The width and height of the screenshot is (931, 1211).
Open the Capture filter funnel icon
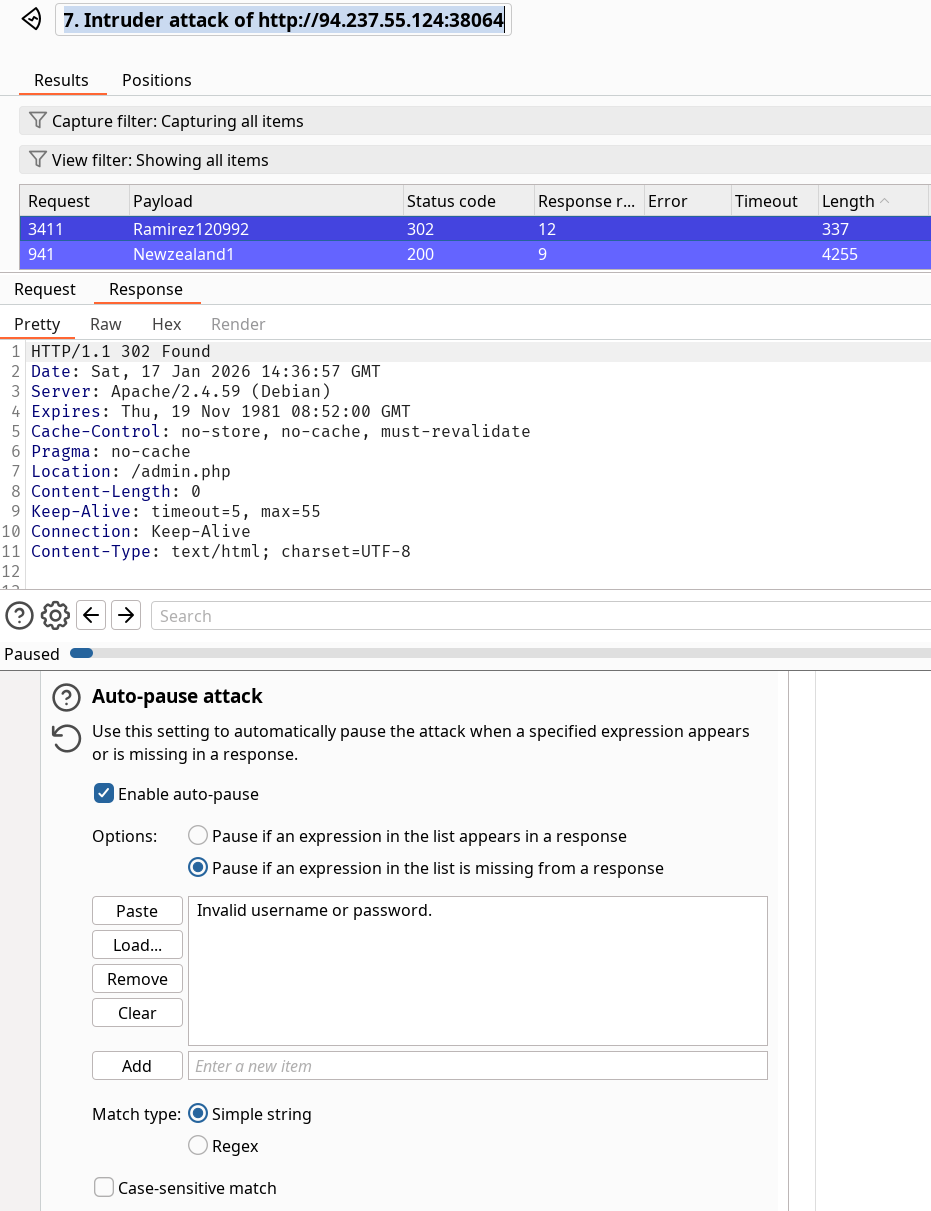(x=38, y=121)
